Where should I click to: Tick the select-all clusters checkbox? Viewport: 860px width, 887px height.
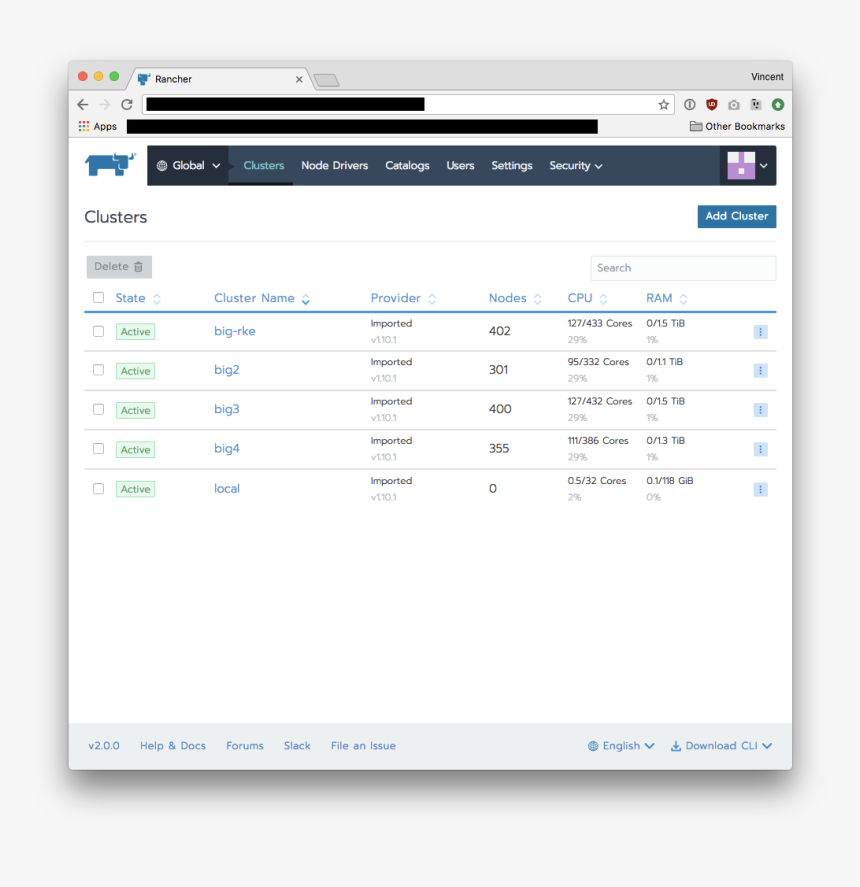pyautogui.click(x=98, y=298)
